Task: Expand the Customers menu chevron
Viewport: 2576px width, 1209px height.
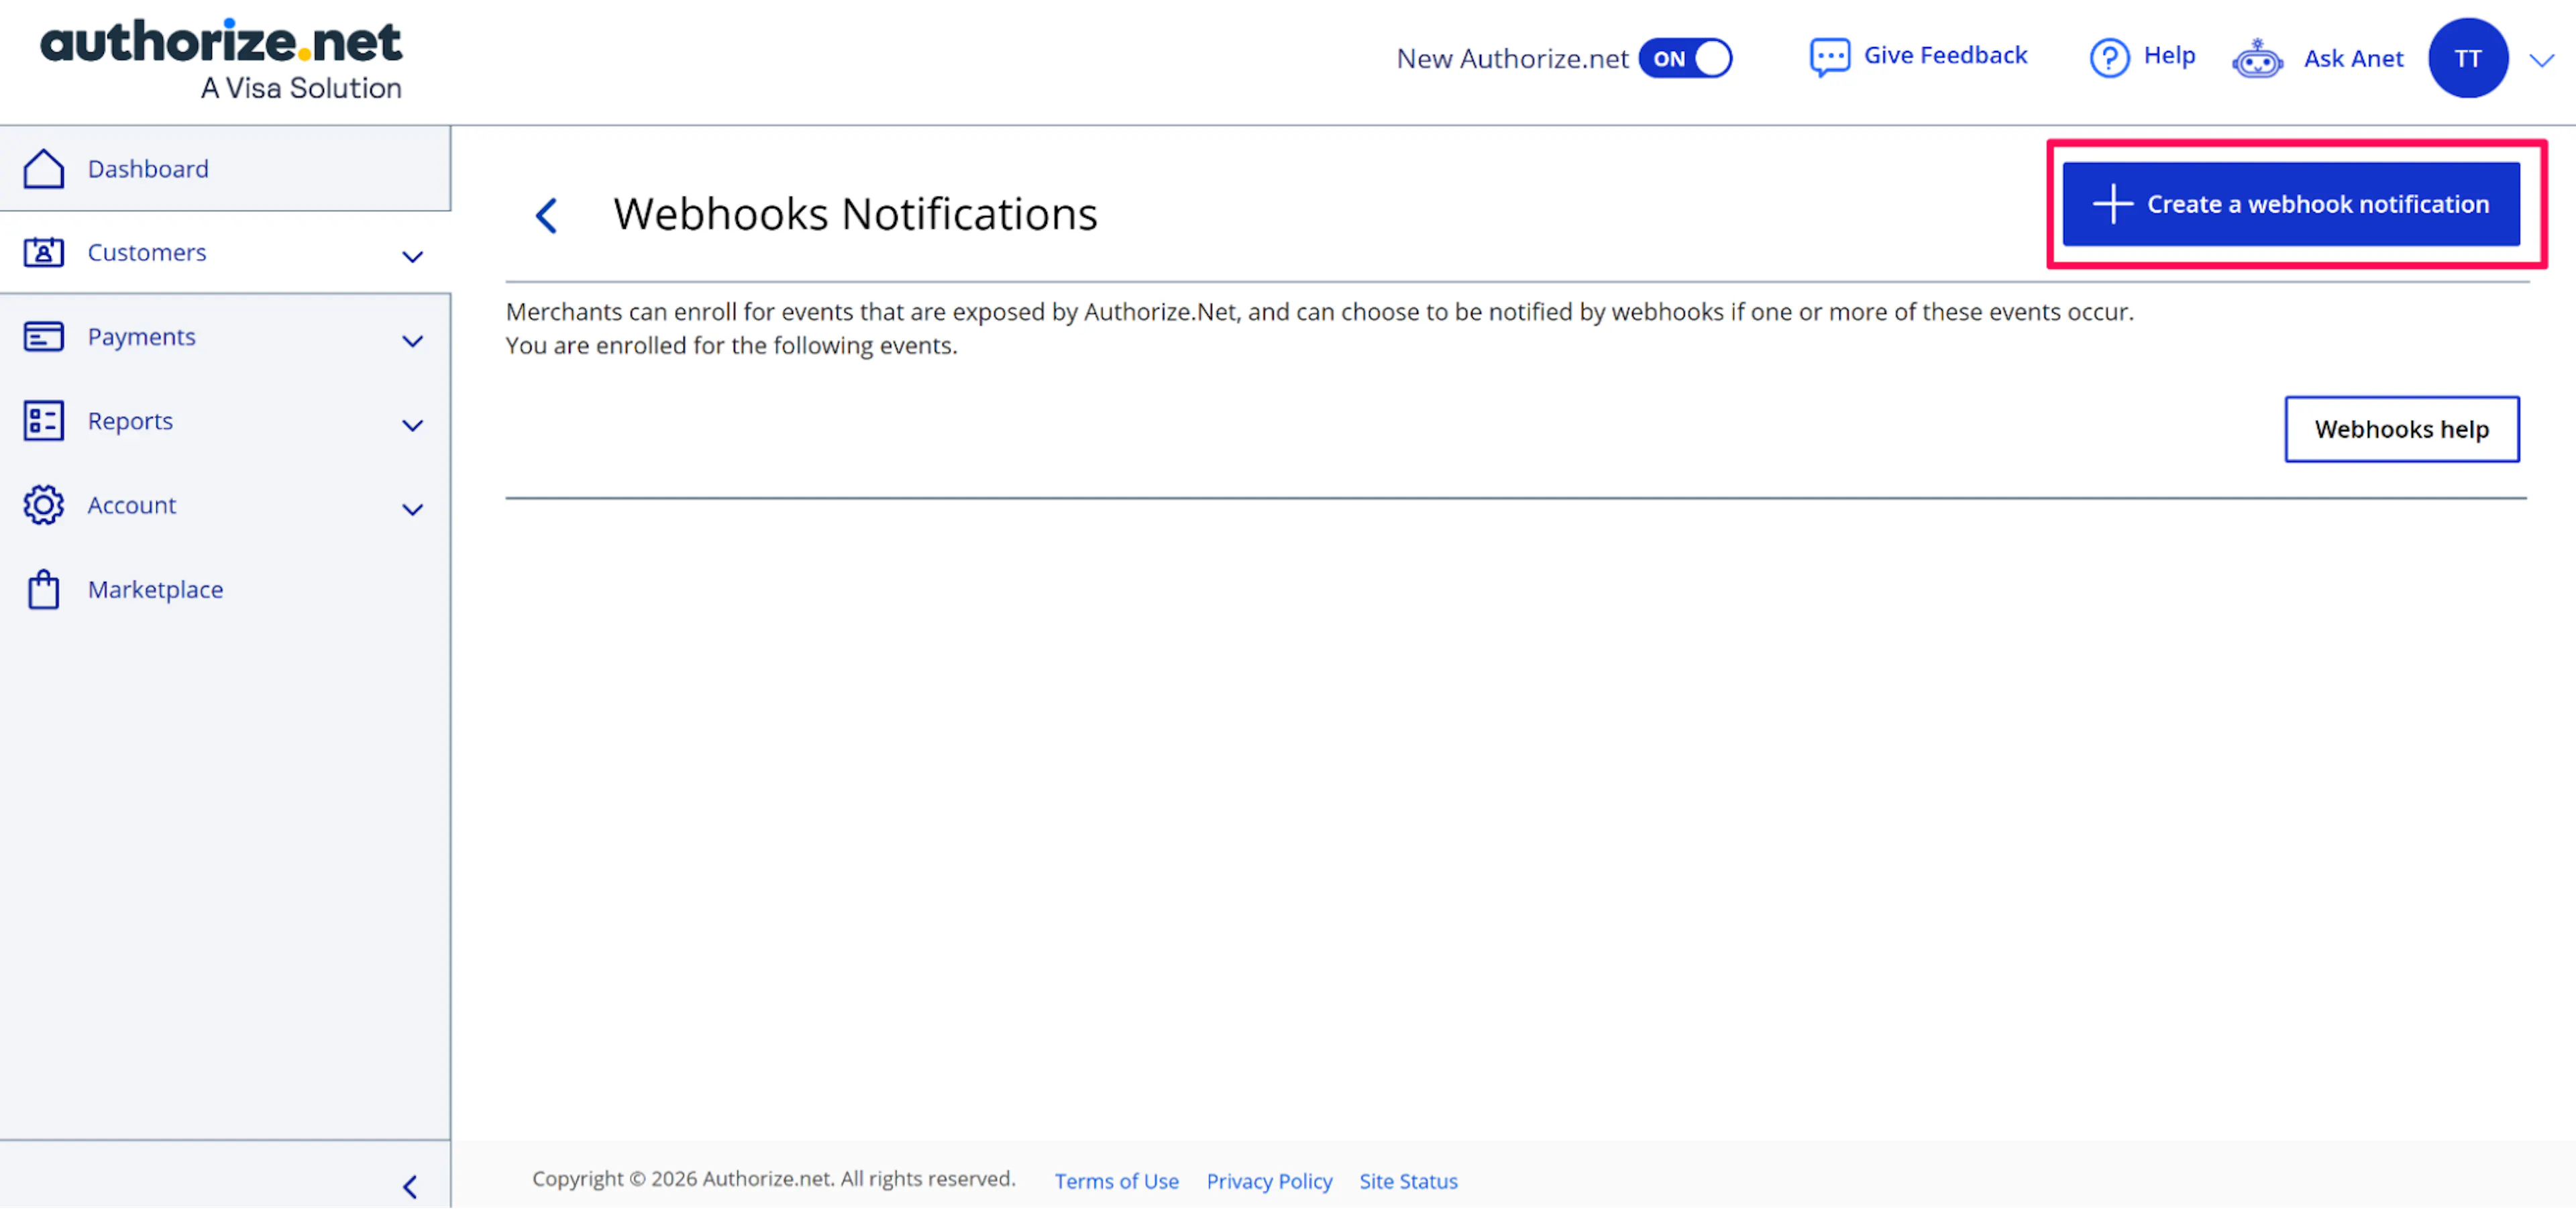Action: tap(412, 257)
